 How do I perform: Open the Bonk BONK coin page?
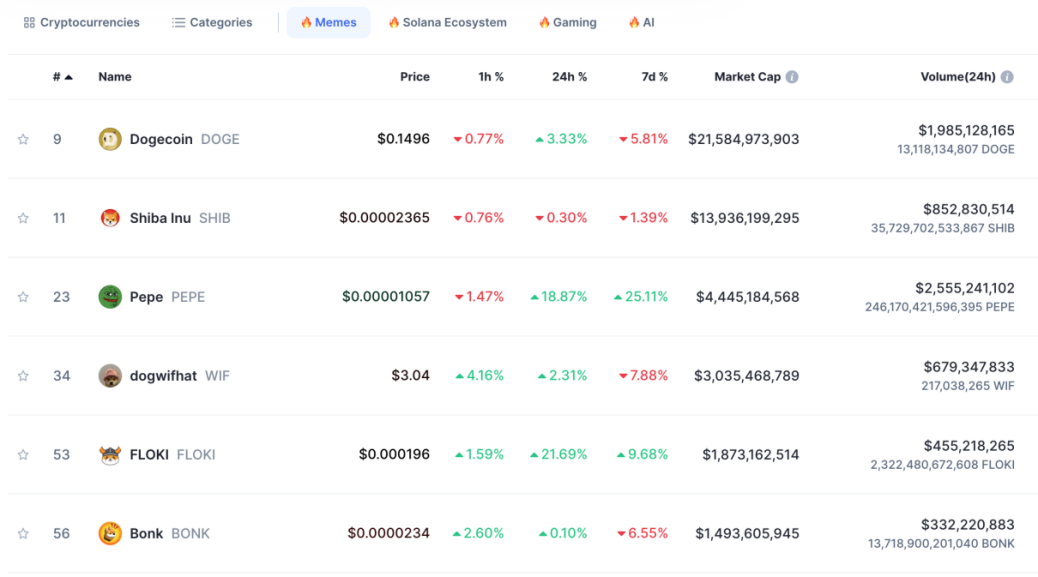click(x=169, y=533)
